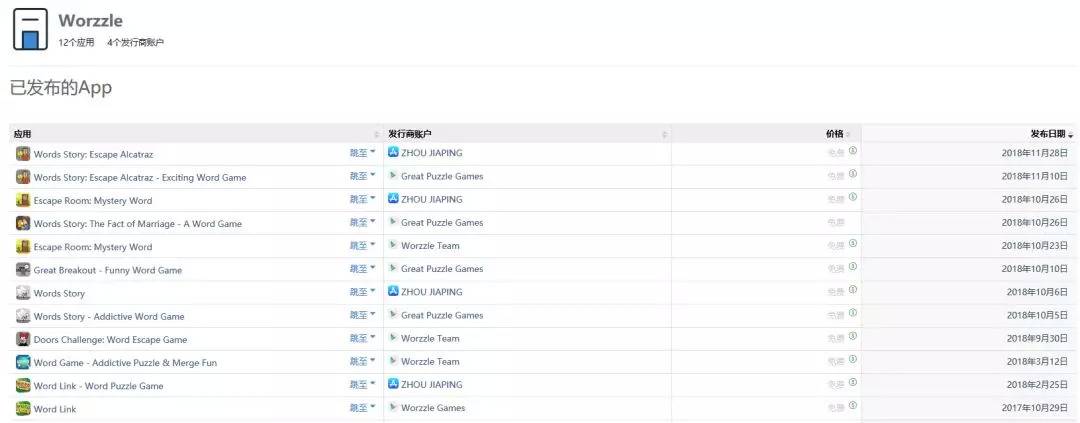Screen dimensions: 1080x423
Task: Open 跳至 dropdown in 2018年10月23日 Escape Room row
Action: click(362, 245)
